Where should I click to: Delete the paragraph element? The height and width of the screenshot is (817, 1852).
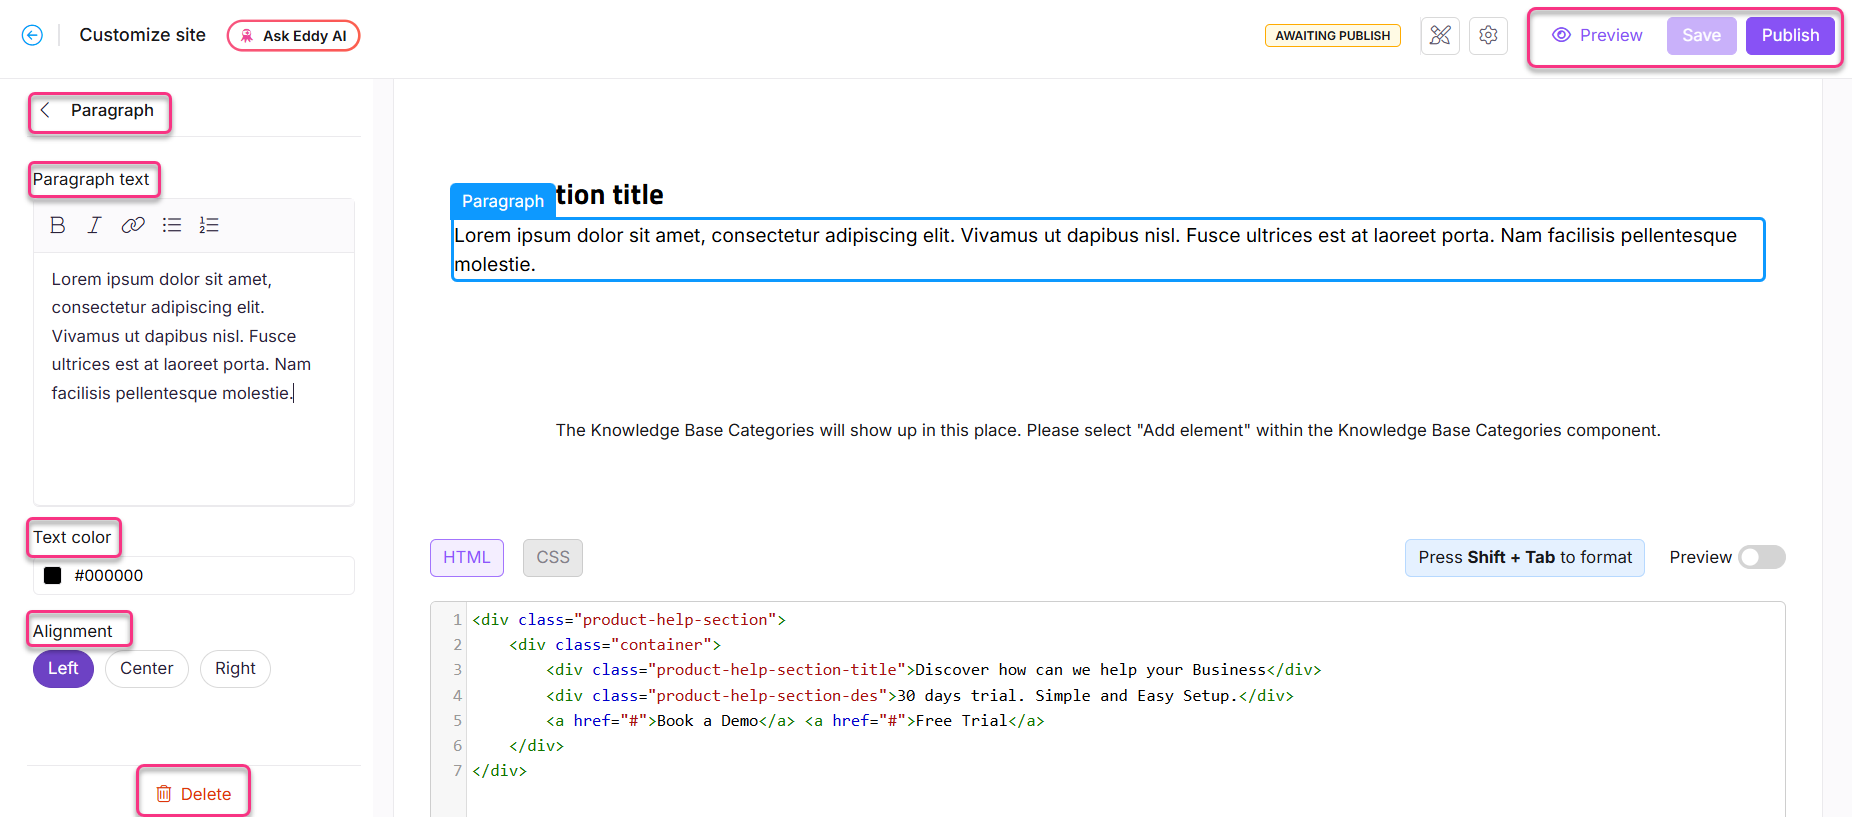click(x=194, y=794)
